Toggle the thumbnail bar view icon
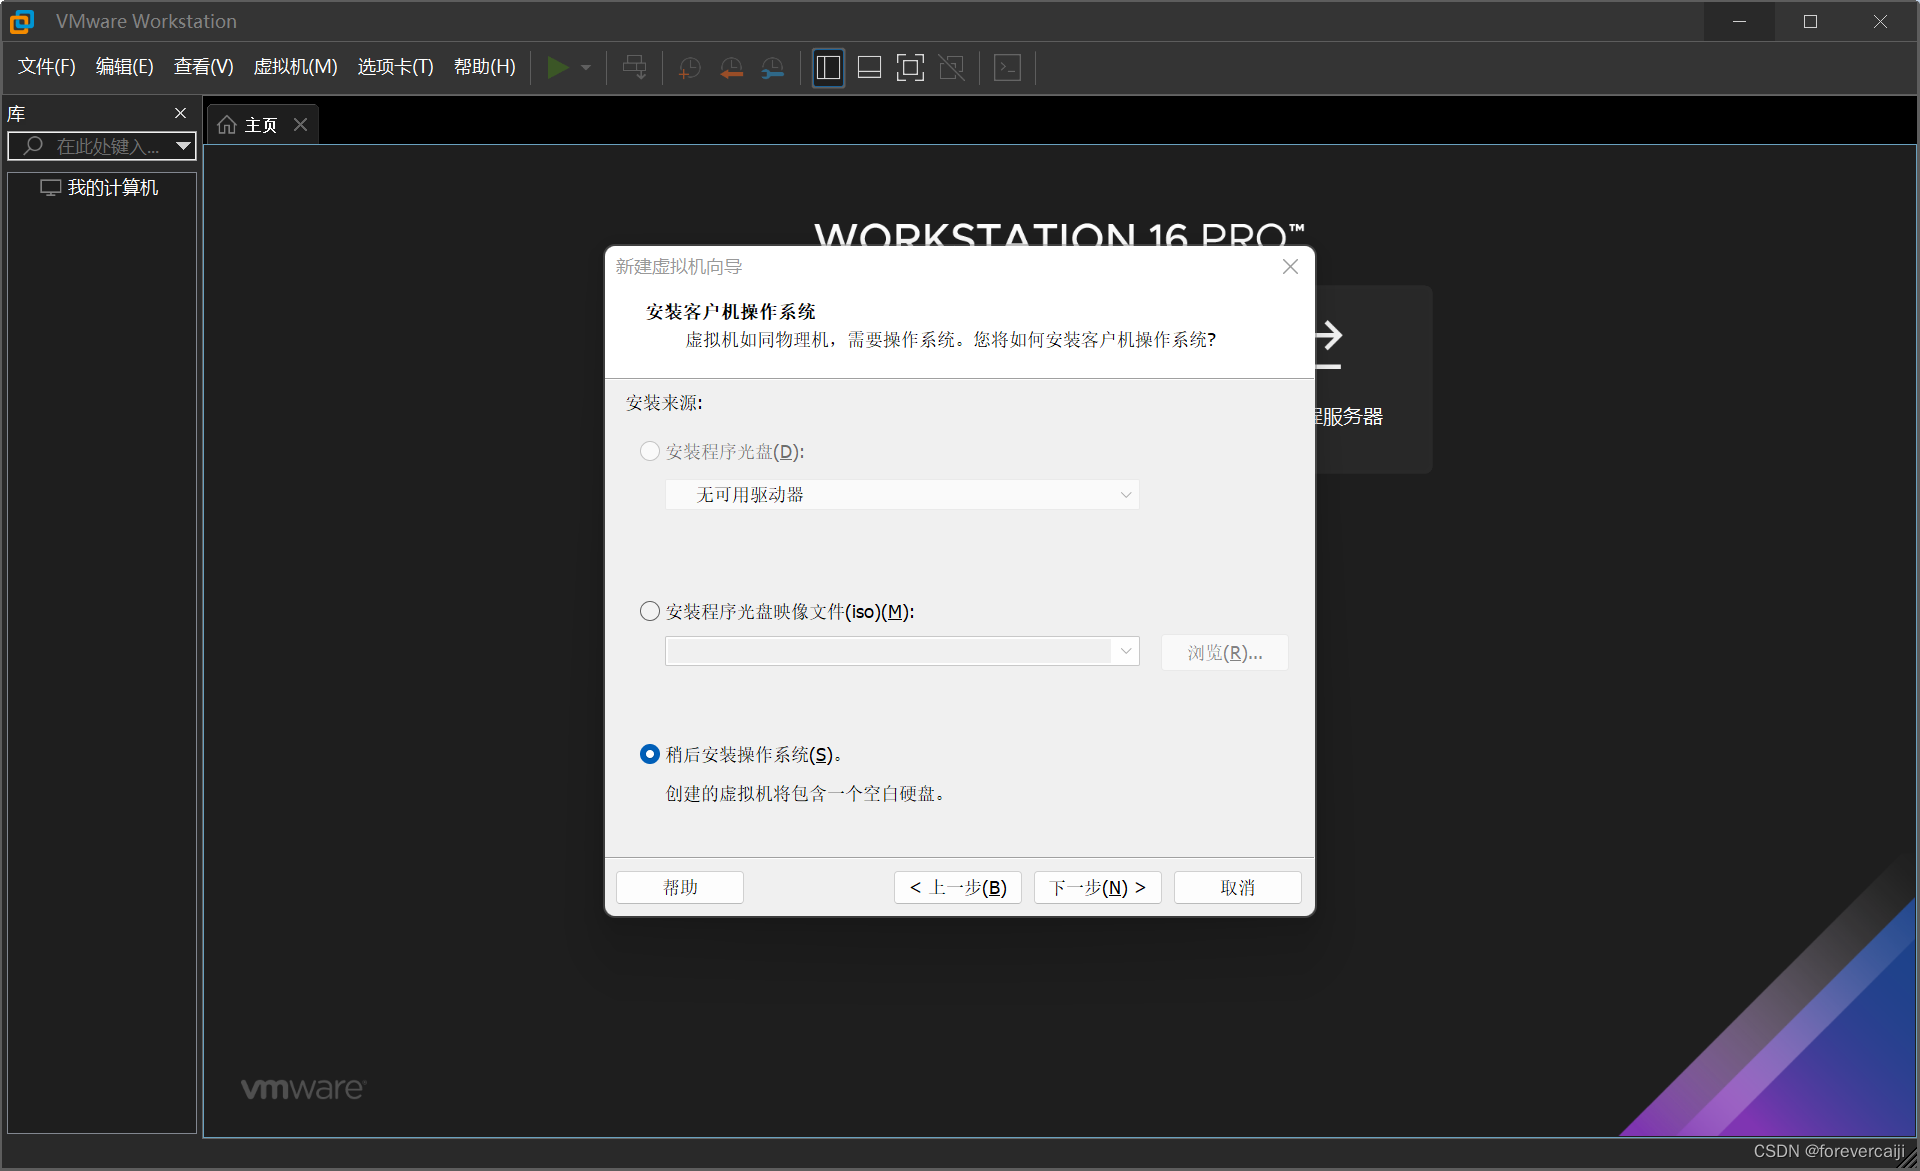 pos(869,67)
